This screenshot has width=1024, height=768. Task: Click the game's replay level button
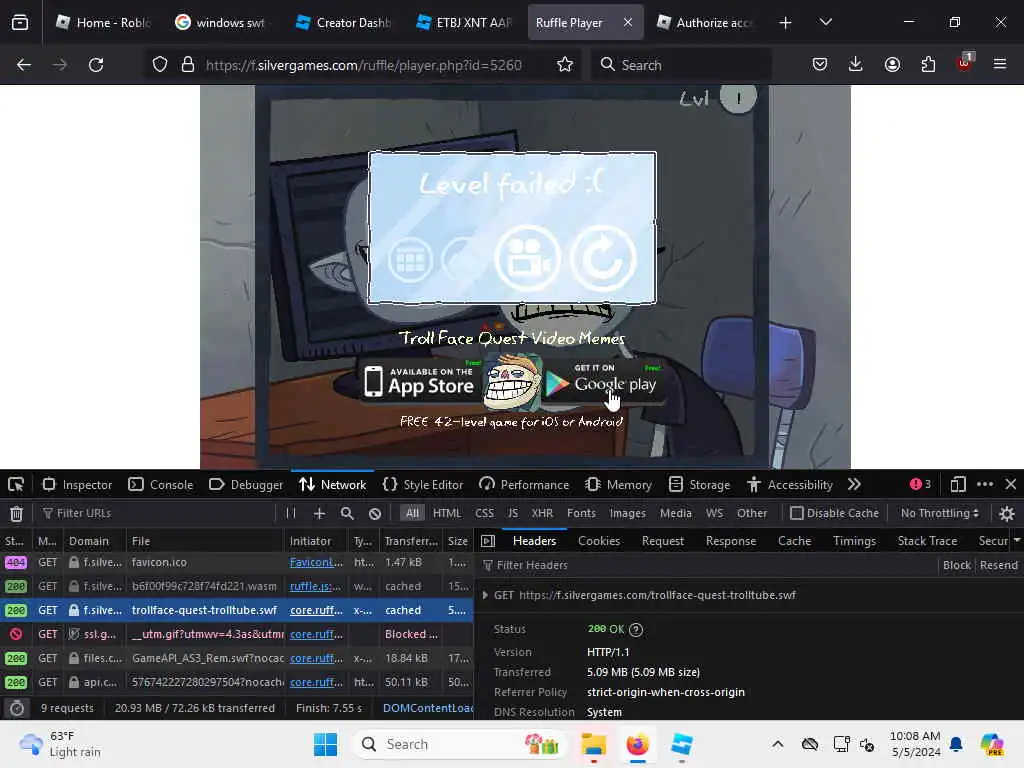point(603,259)
